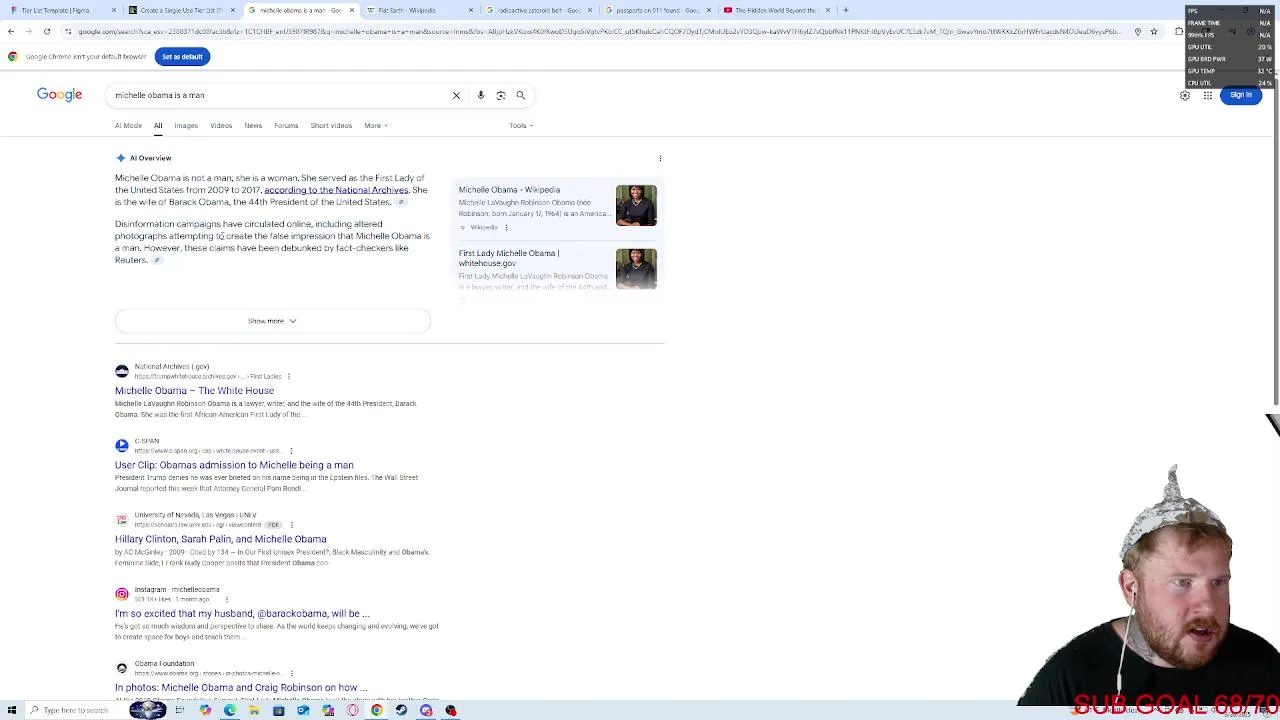The image size is (1280, 720).
Task: Click the page vertical scrollbar
Action: point(1276,240)
